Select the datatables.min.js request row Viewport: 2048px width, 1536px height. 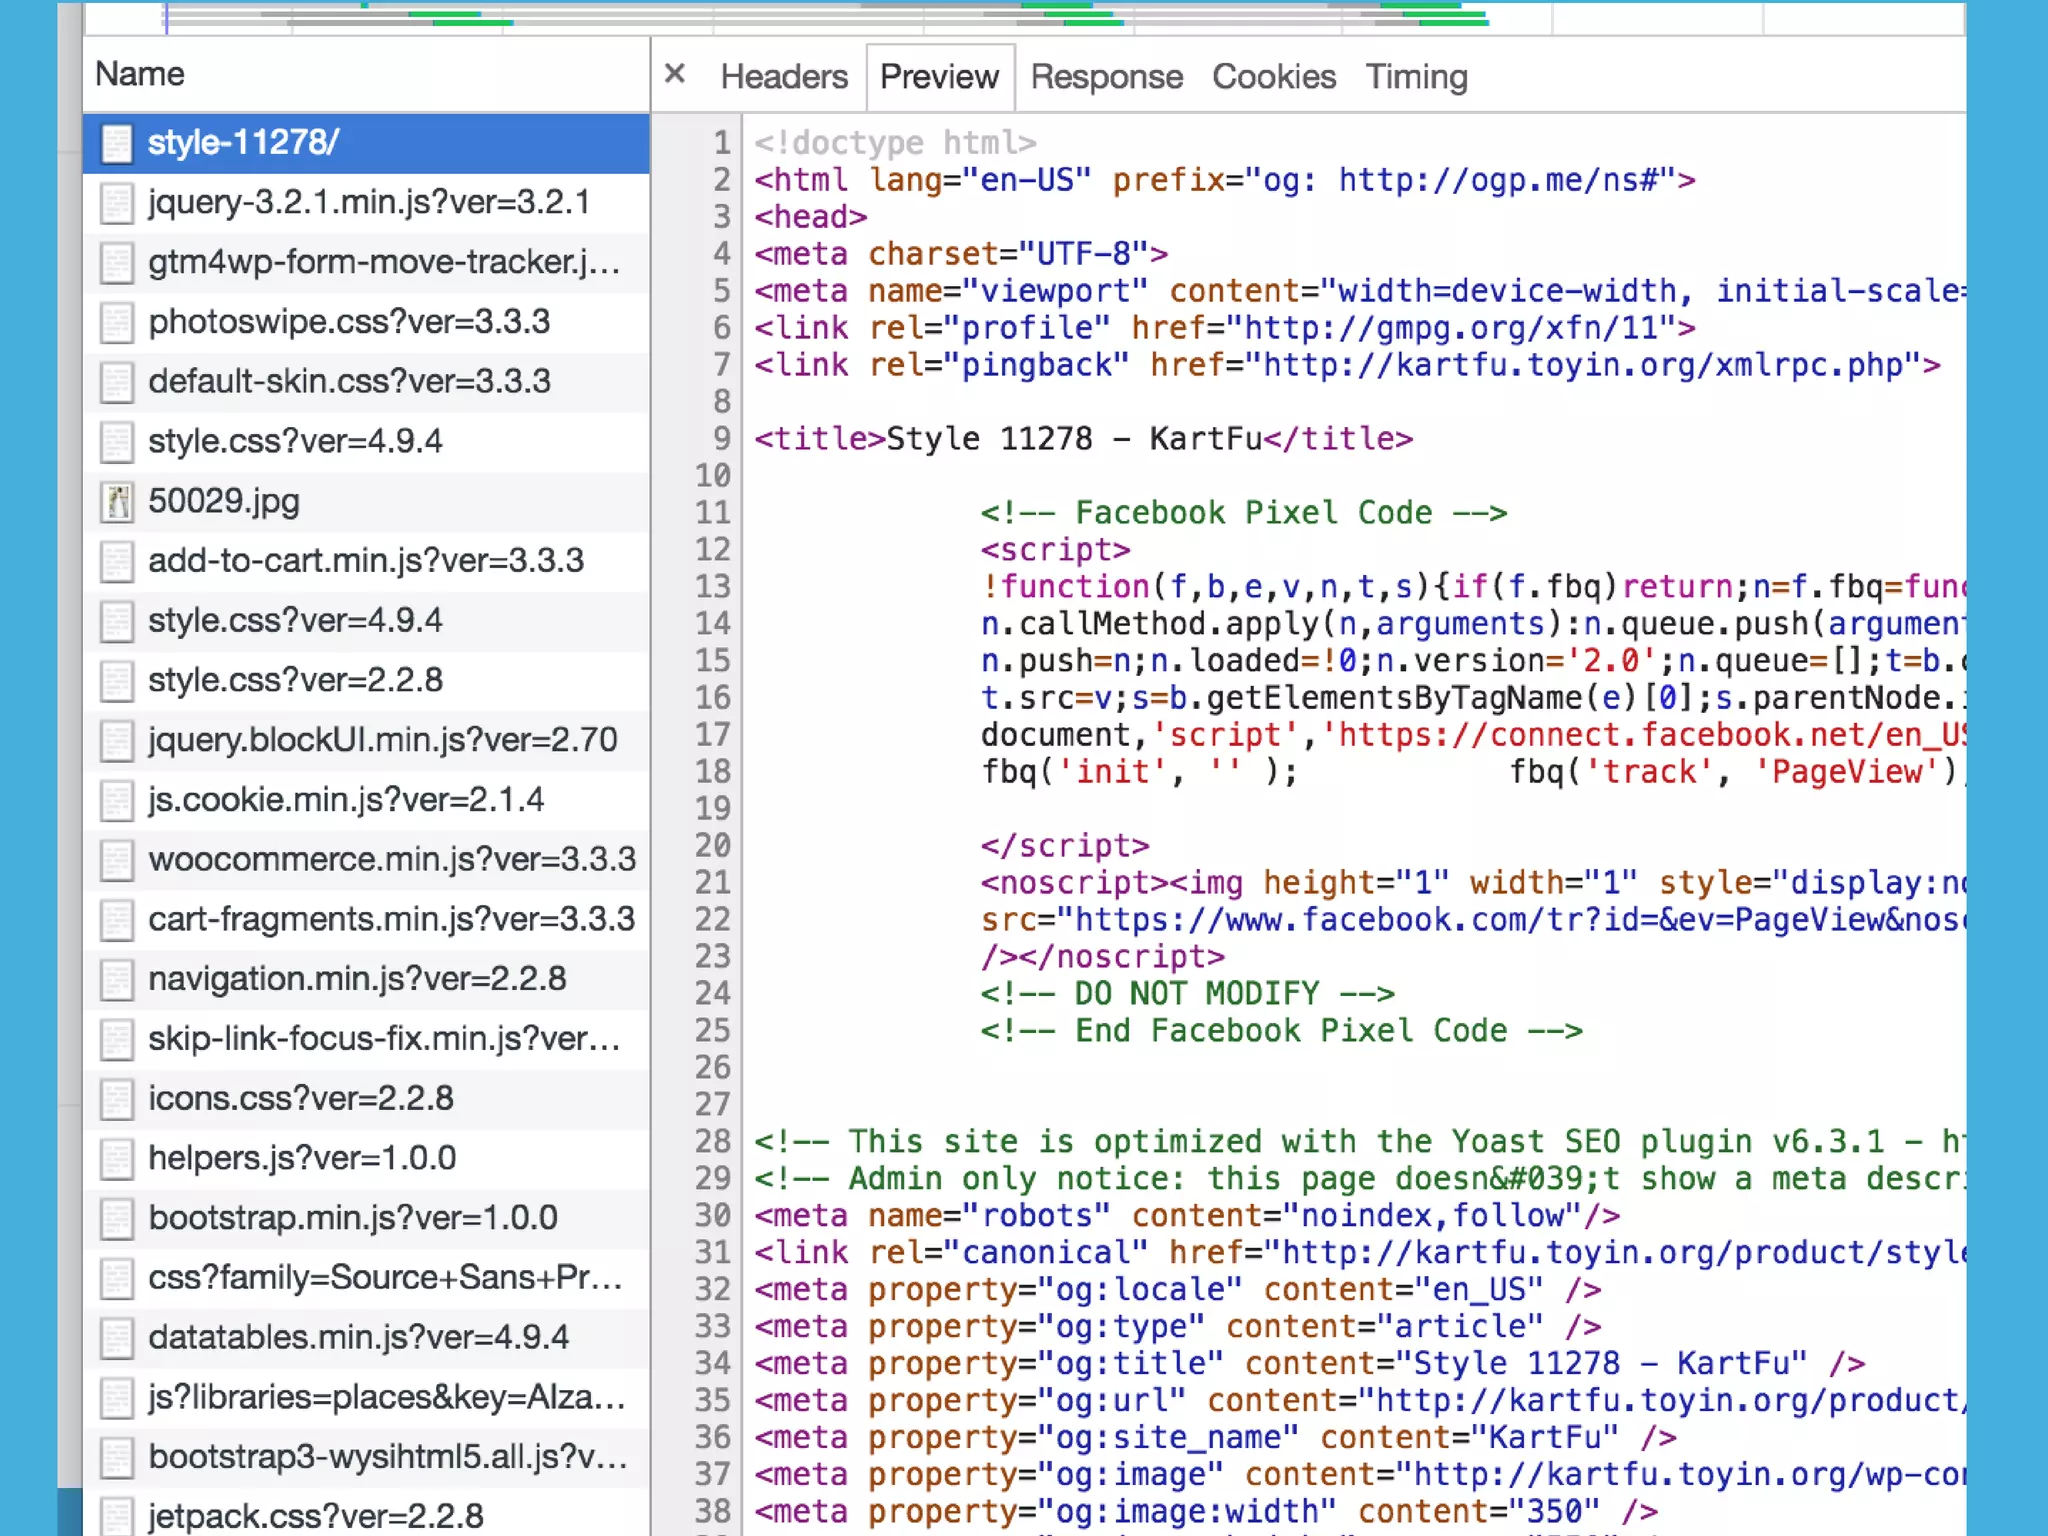point(358,1337)
